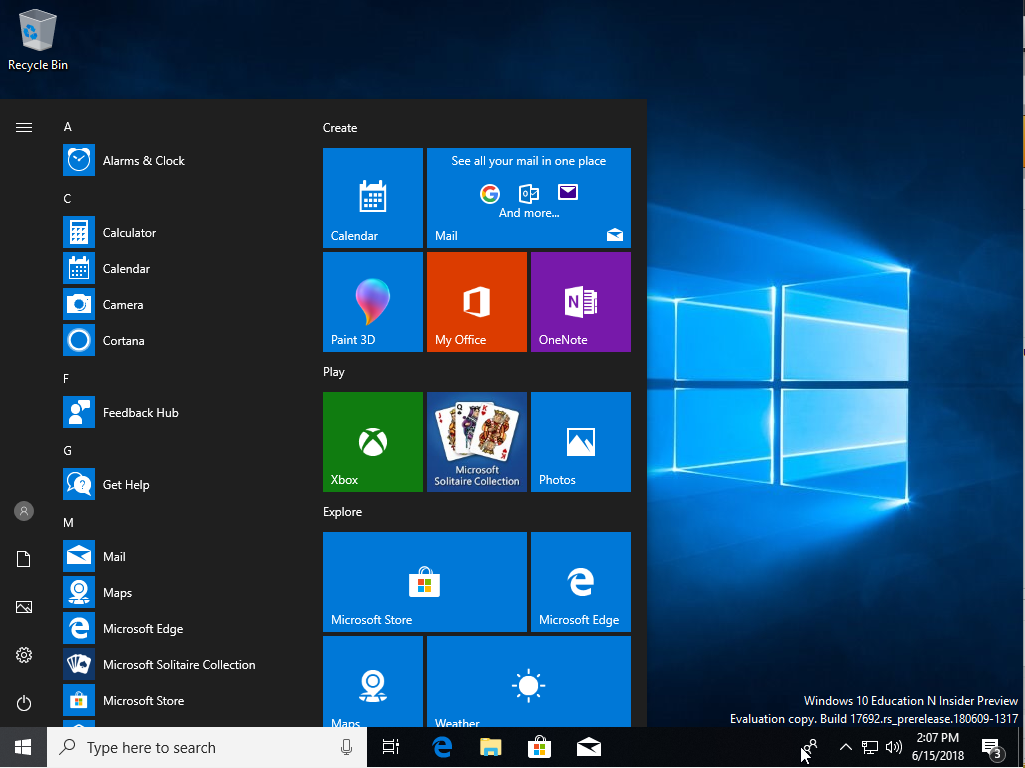This screenshot has width=1025, height=768.
Task: Activate the search microphone icon
Action: 346,747
